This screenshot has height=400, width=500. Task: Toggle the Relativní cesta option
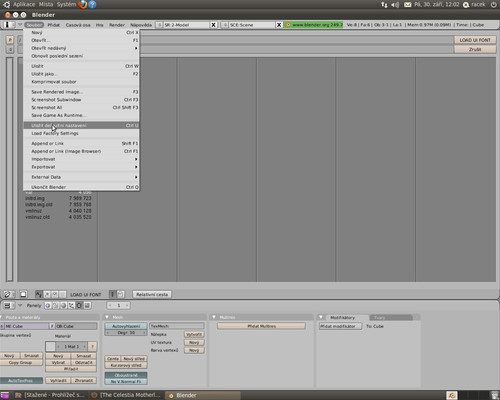click(x=152, y=294)
